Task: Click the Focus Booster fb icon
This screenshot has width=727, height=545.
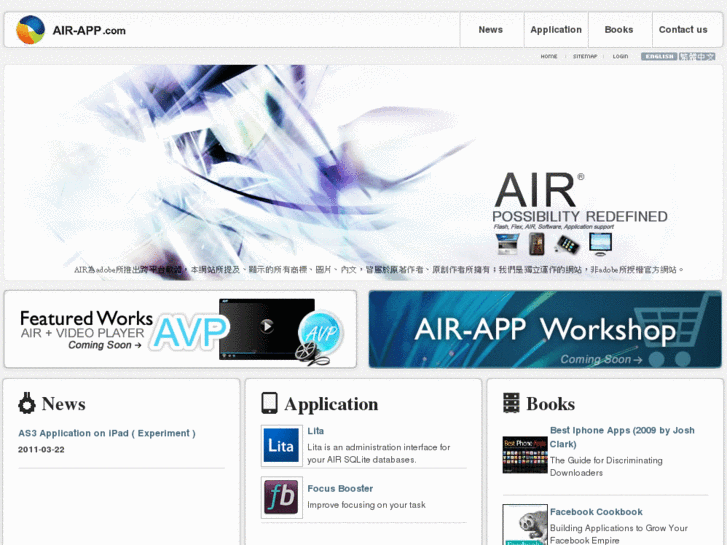Action: (x=281, y=497)
